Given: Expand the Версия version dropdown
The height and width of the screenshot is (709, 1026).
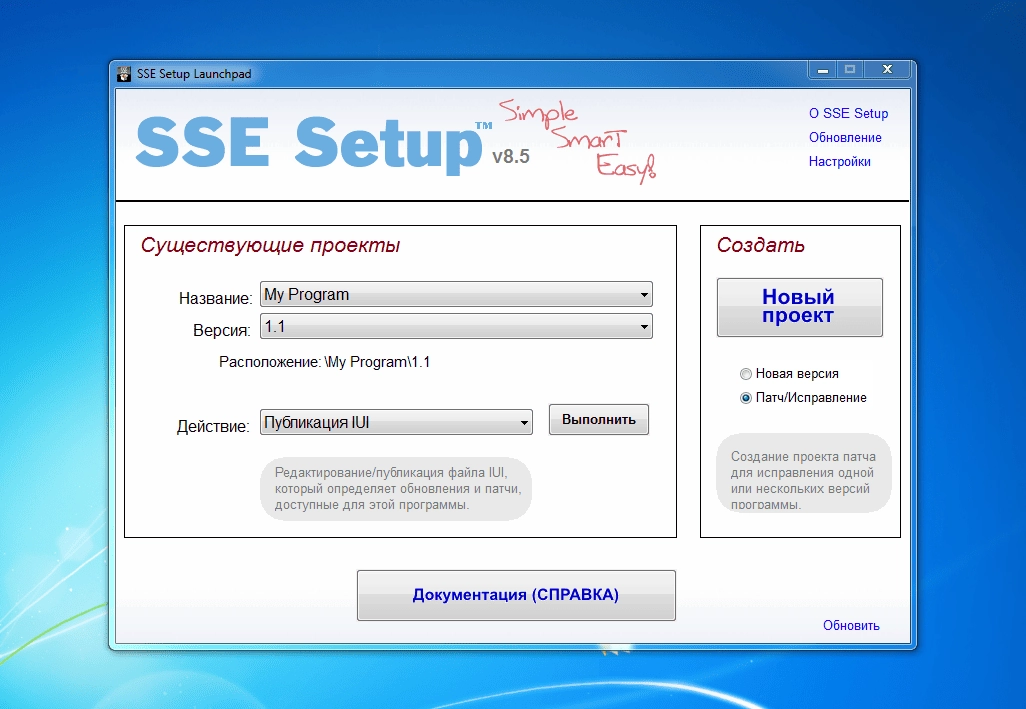Looking at the screenshot, I should pyautogui.click(x=456, y=326).
